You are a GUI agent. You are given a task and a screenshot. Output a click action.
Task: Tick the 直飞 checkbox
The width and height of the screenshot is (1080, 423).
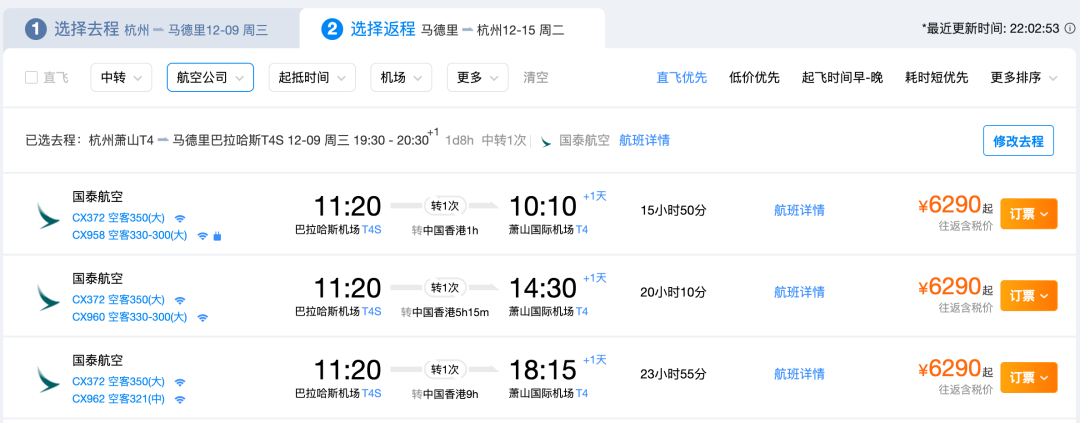tap(31, 78)
